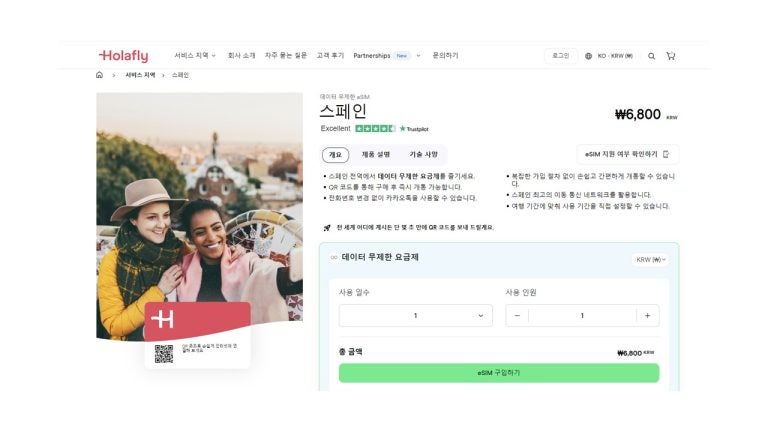The image size is (768, 432).
Task: Open 고객 후기 menu item
Action: point(330,56)
